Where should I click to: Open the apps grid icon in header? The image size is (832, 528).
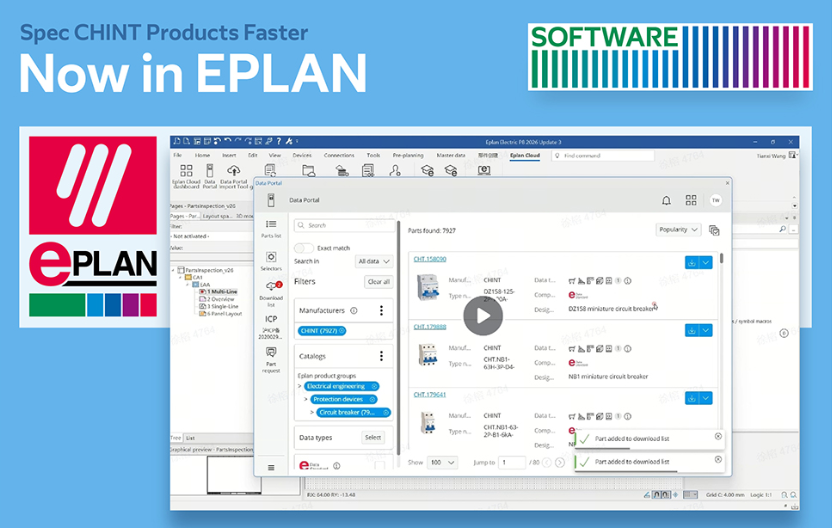coord(691,200)
